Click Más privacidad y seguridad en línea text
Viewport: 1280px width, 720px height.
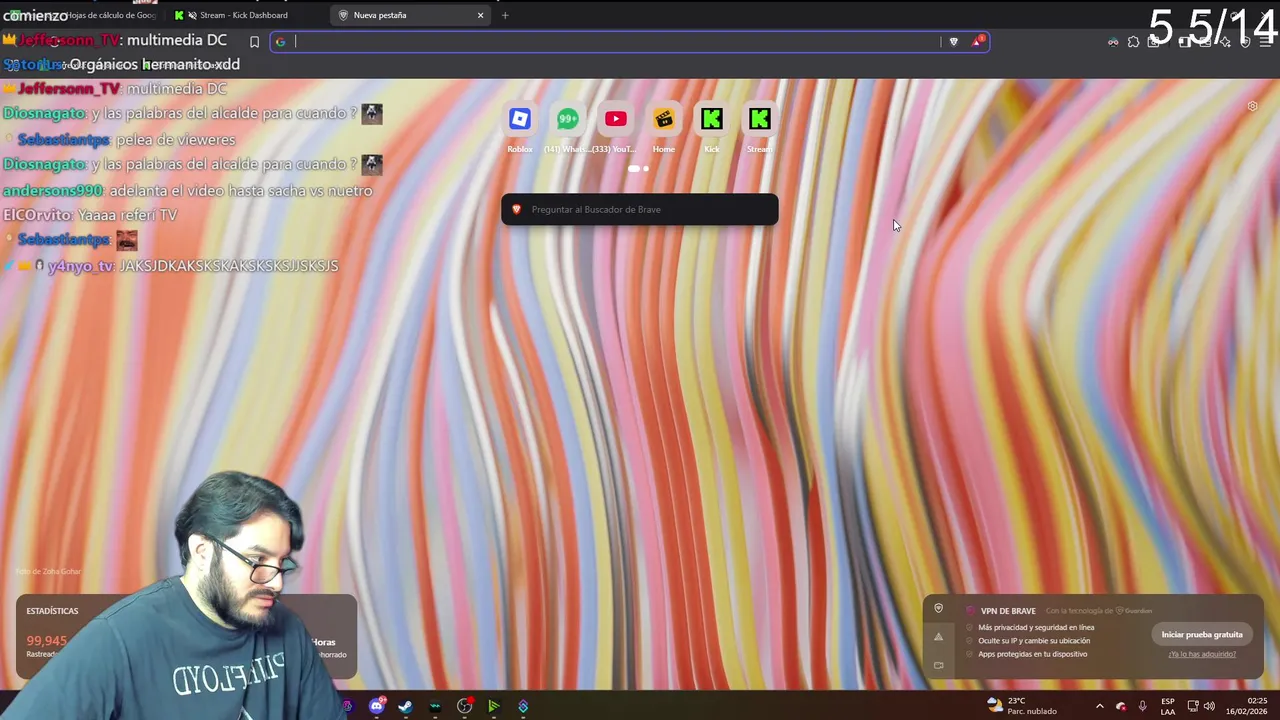(1036, 628)
